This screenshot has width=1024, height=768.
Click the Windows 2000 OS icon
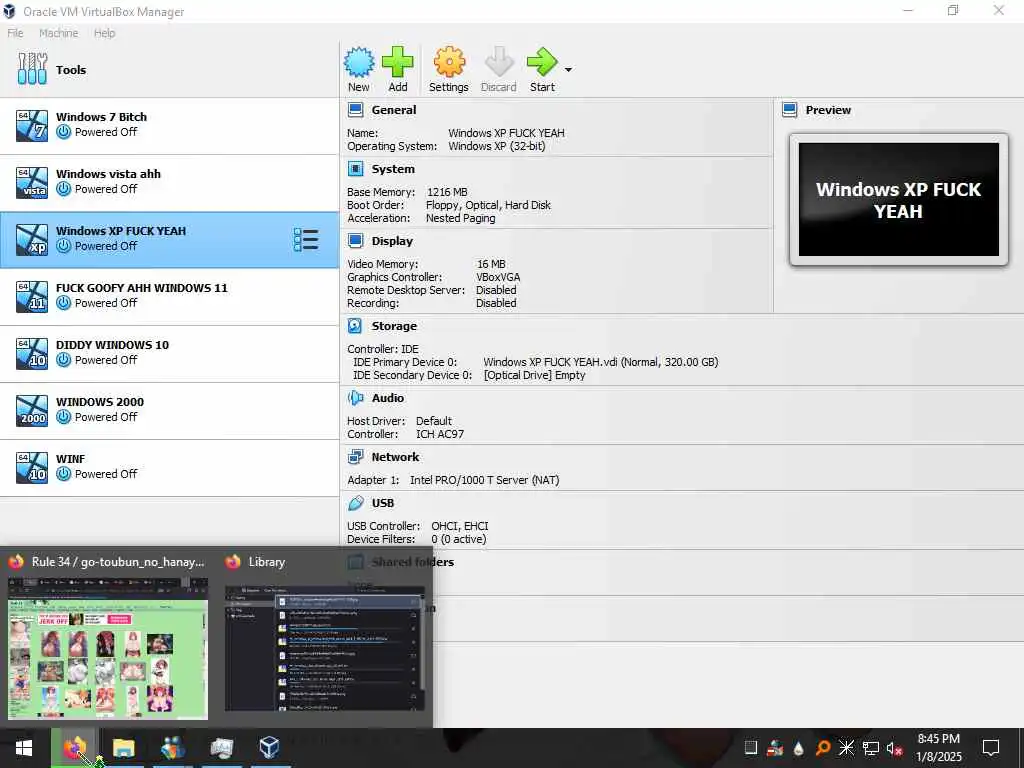tap(32, 411)
